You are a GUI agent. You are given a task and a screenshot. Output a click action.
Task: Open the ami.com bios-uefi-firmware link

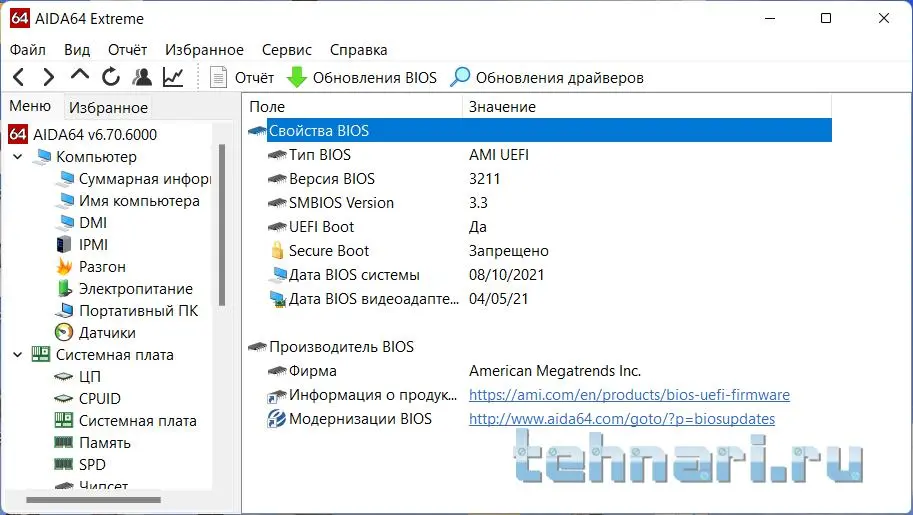click(629, 395)
